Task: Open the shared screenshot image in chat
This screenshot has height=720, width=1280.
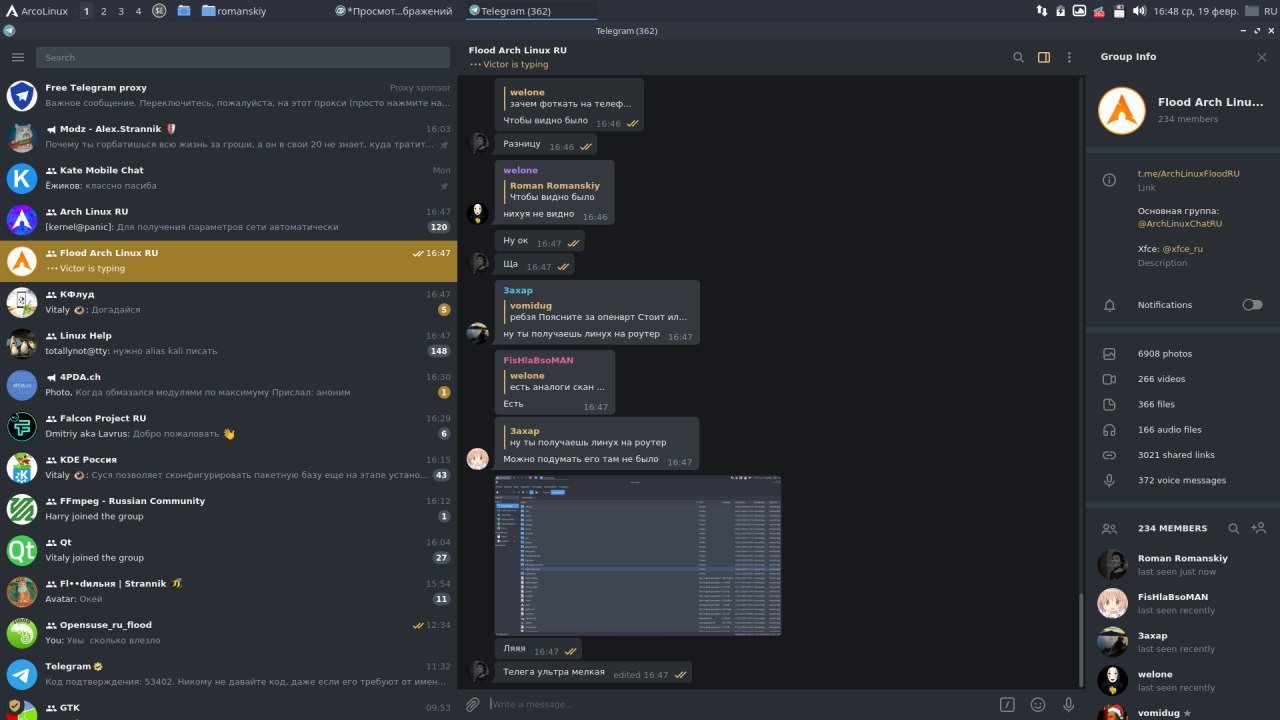Action: pos(638,556)
